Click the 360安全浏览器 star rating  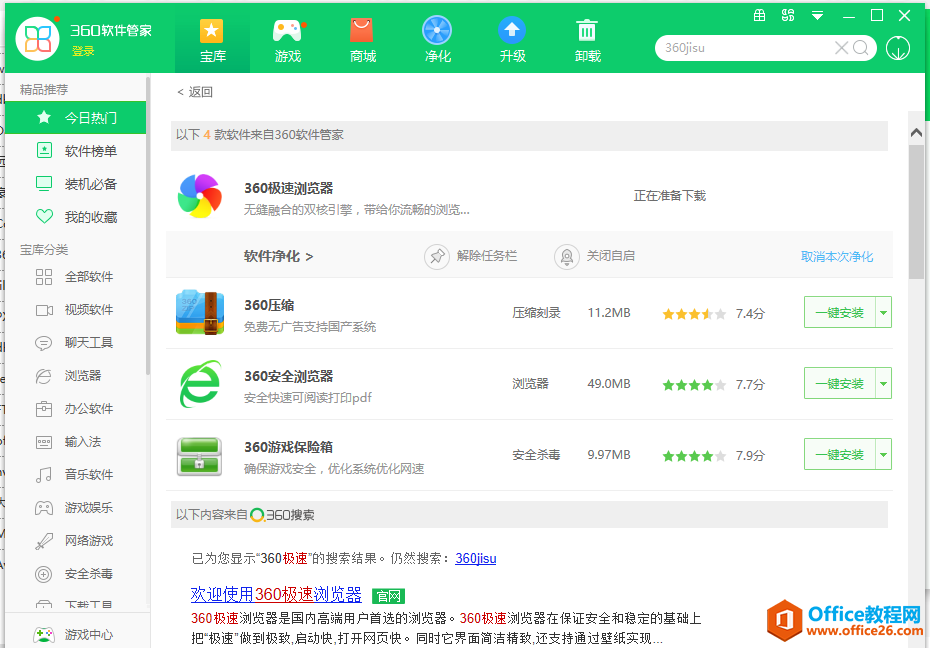pyautogui.click(x=694, y=385)
